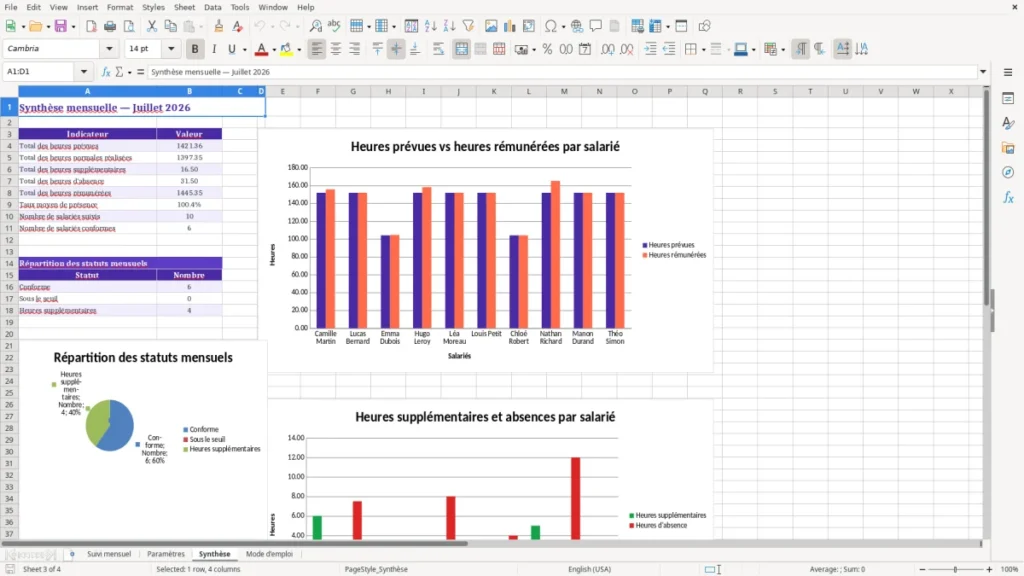The image size is (1024, 576).
Task: Switch to the Suivi mensuel sheet tab
Action: coord(109,554)
